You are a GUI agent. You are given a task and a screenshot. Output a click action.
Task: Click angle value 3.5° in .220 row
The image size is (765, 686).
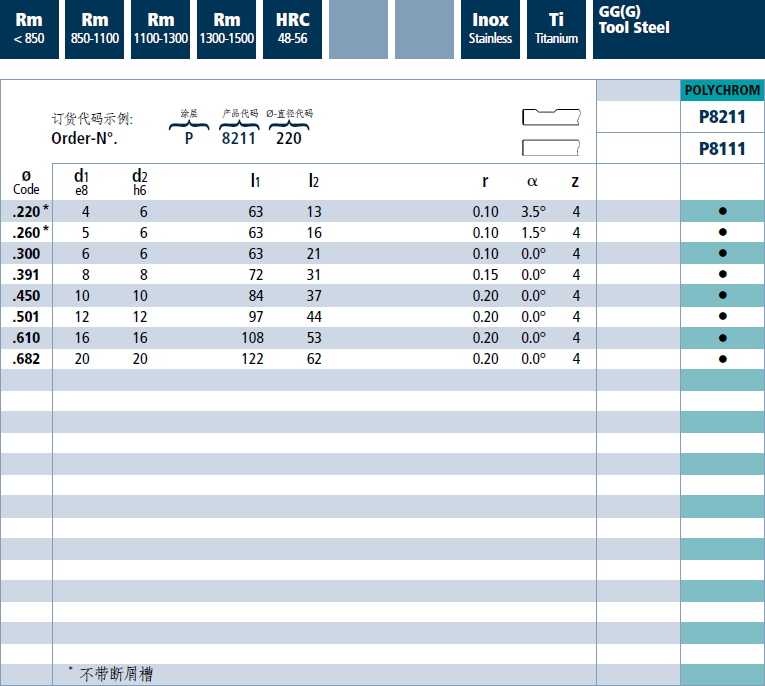point(533,212)
